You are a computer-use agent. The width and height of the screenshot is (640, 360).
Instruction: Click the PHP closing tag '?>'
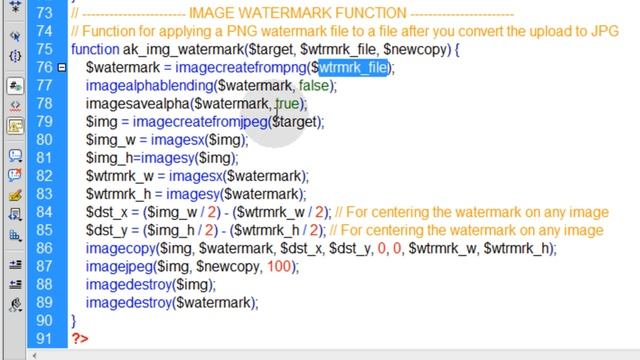(80, 339)
